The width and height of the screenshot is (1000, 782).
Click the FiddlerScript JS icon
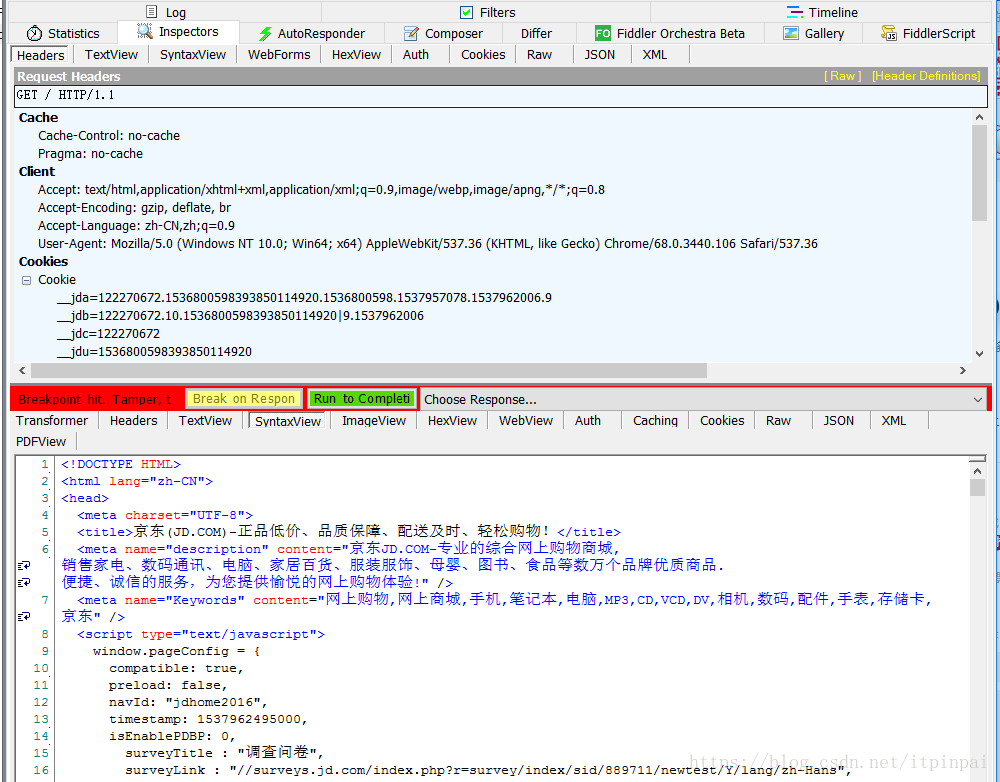pos(889,33)
